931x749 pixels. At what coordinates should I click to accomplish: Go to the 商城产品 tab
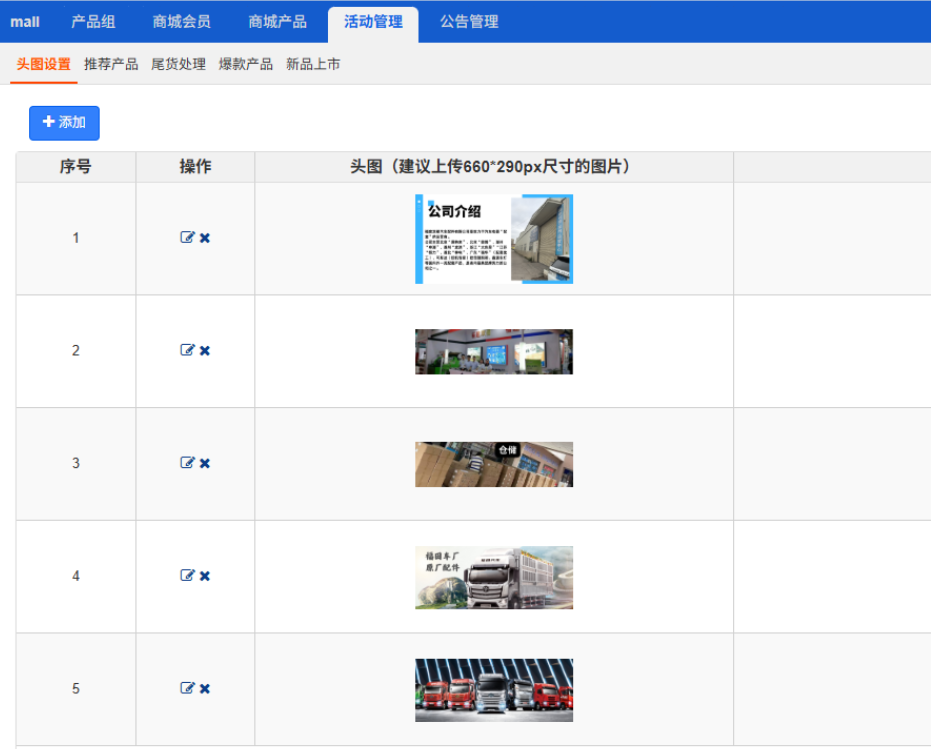pos(277,22)
